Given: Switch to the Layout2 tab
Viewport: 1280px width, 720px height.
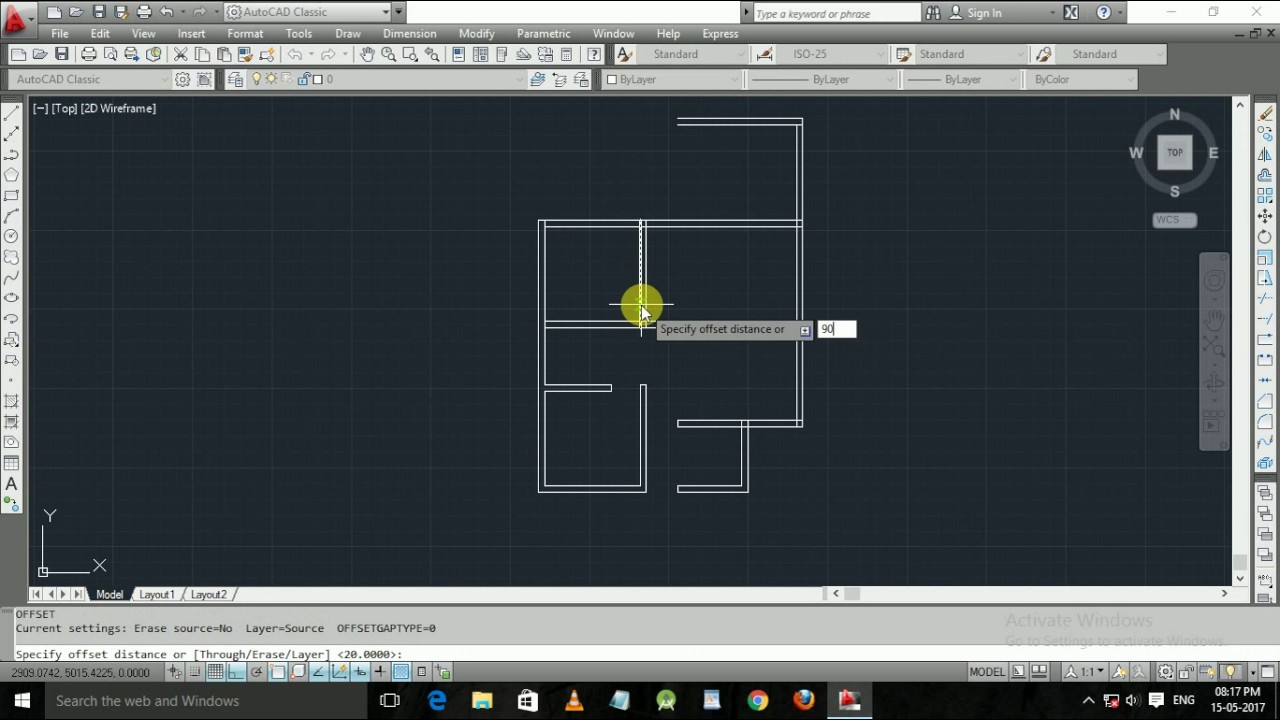Looking at the screenshot, I should [209, 594].
